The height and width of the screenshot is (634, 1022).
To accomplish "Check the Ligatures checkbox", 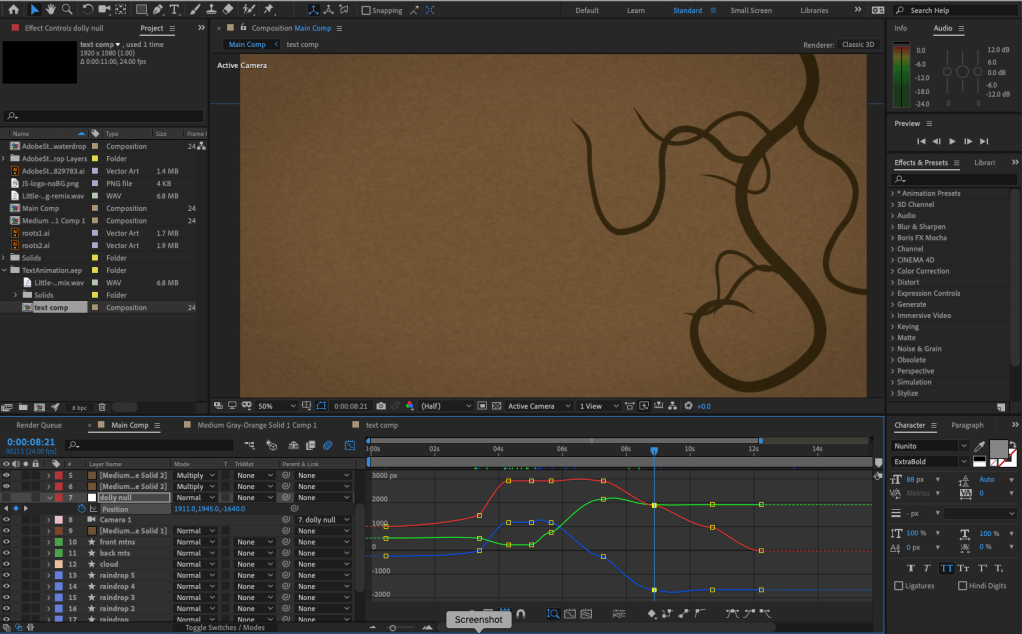I will pos(899,586).
